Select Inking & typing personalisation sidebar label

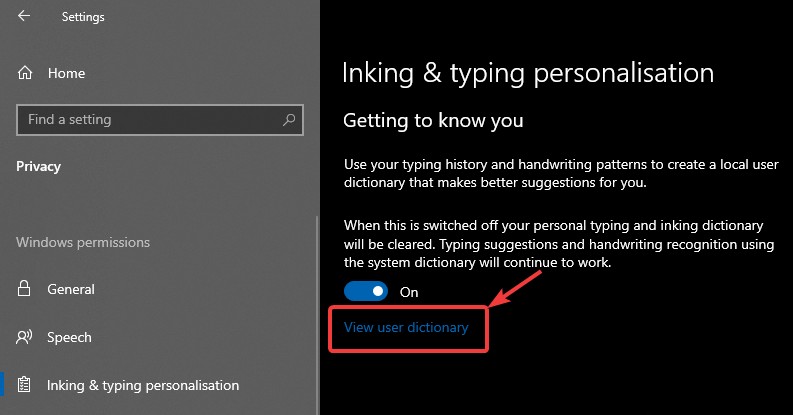pyautogui.click(x=143, y=385)
